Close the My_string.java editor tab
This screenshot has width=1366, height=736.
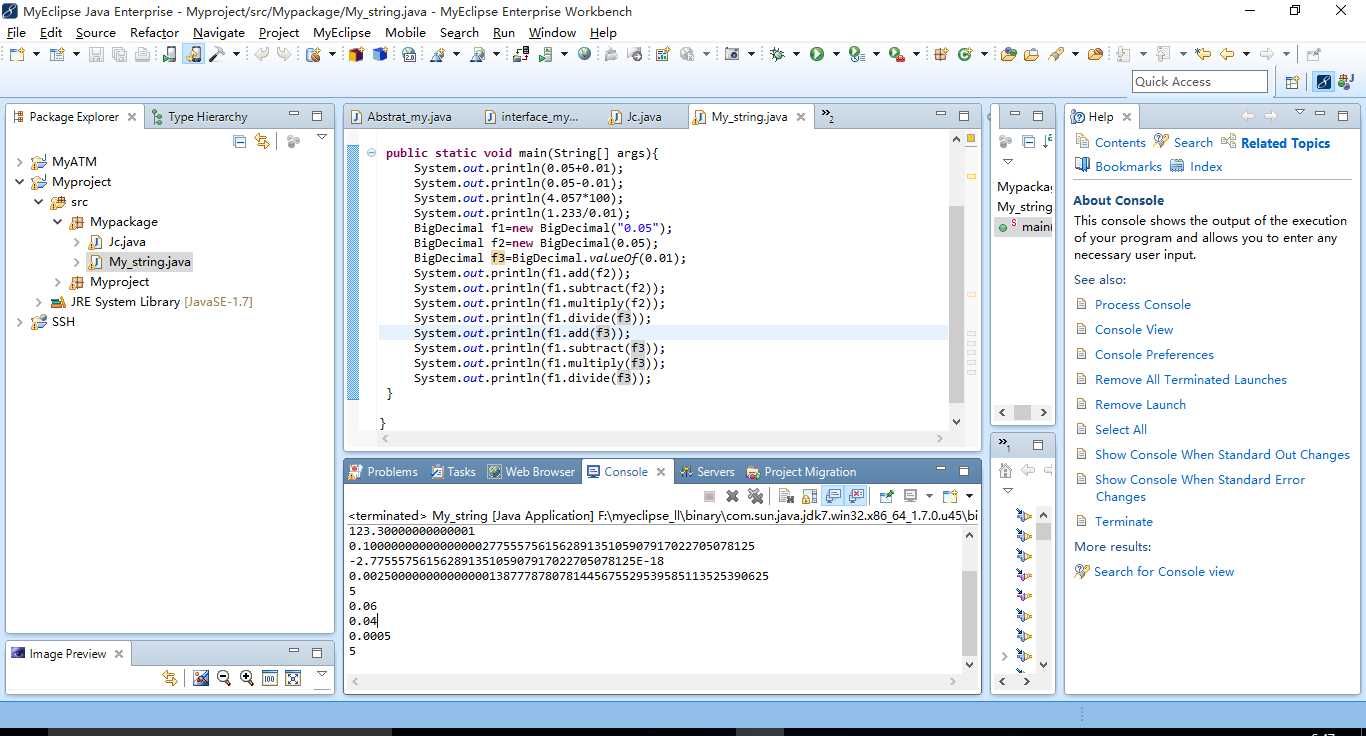pyautogui.click(x=800, y=117)
